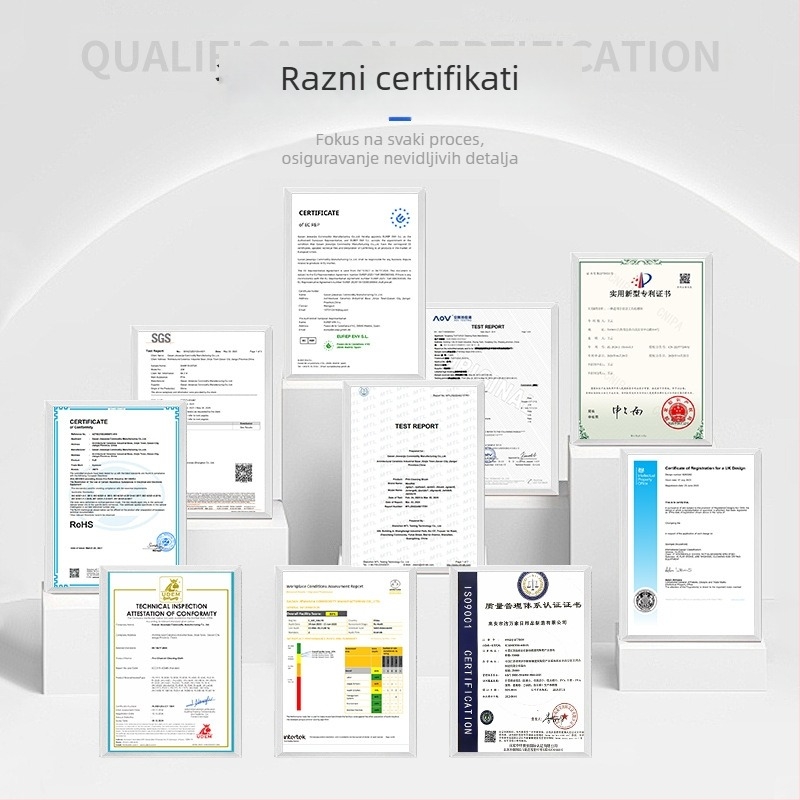Click 'CERTIFICATE' heading on the EC REP document
Screen dimensions: 800x800
pos(319,213)
